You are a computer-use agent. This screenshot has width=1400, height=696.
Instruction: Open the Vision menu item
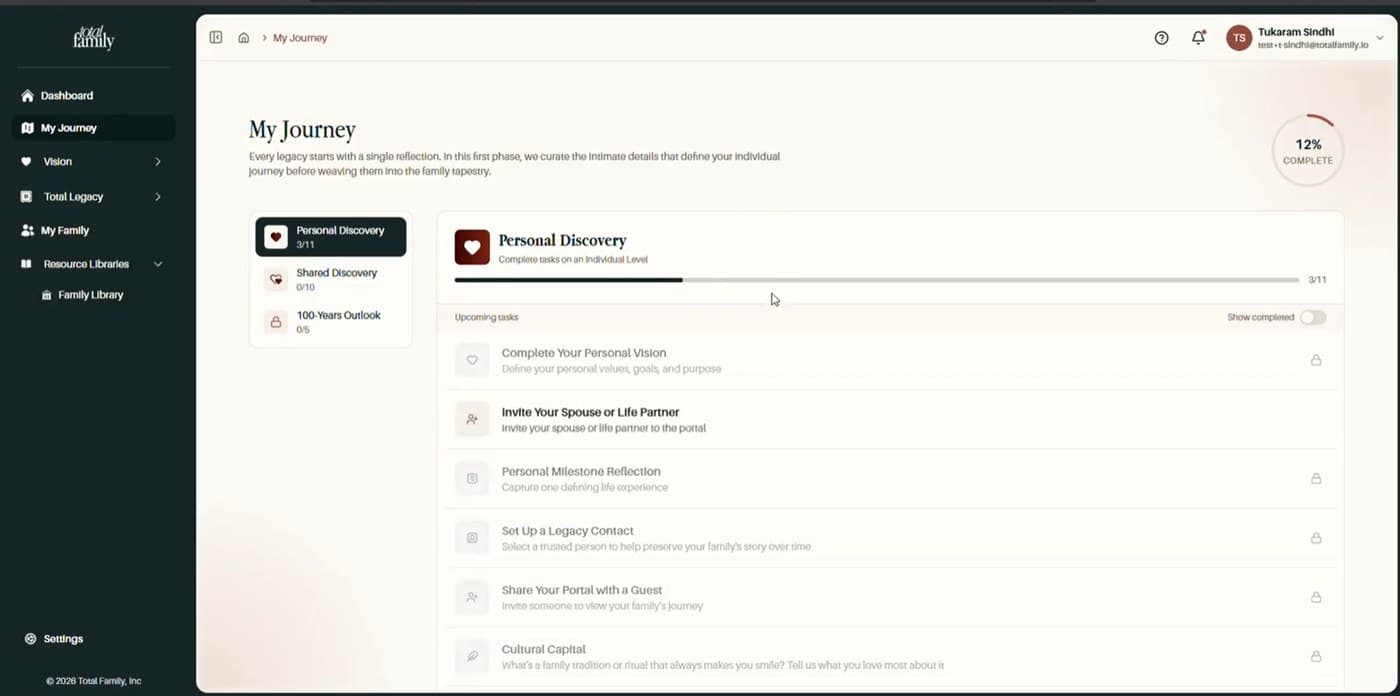[93, 161]
